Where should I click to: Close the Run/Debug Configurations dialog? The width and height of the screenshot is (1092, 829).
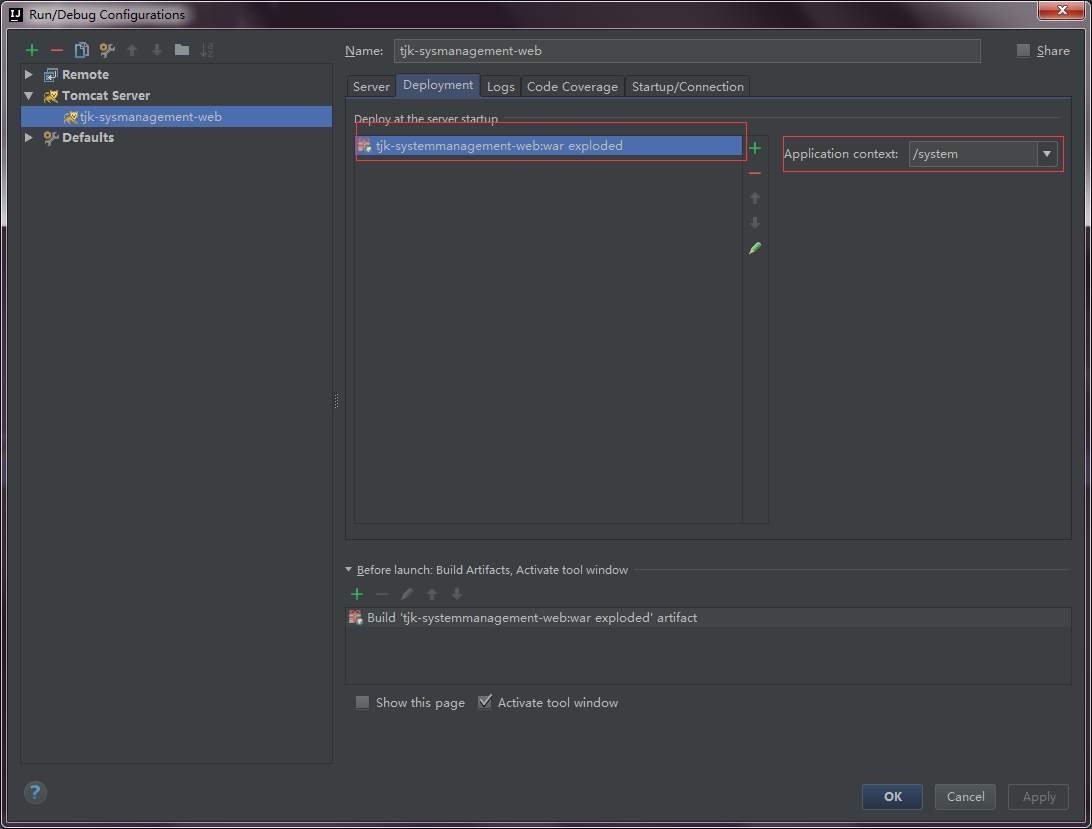[1062, 10]
